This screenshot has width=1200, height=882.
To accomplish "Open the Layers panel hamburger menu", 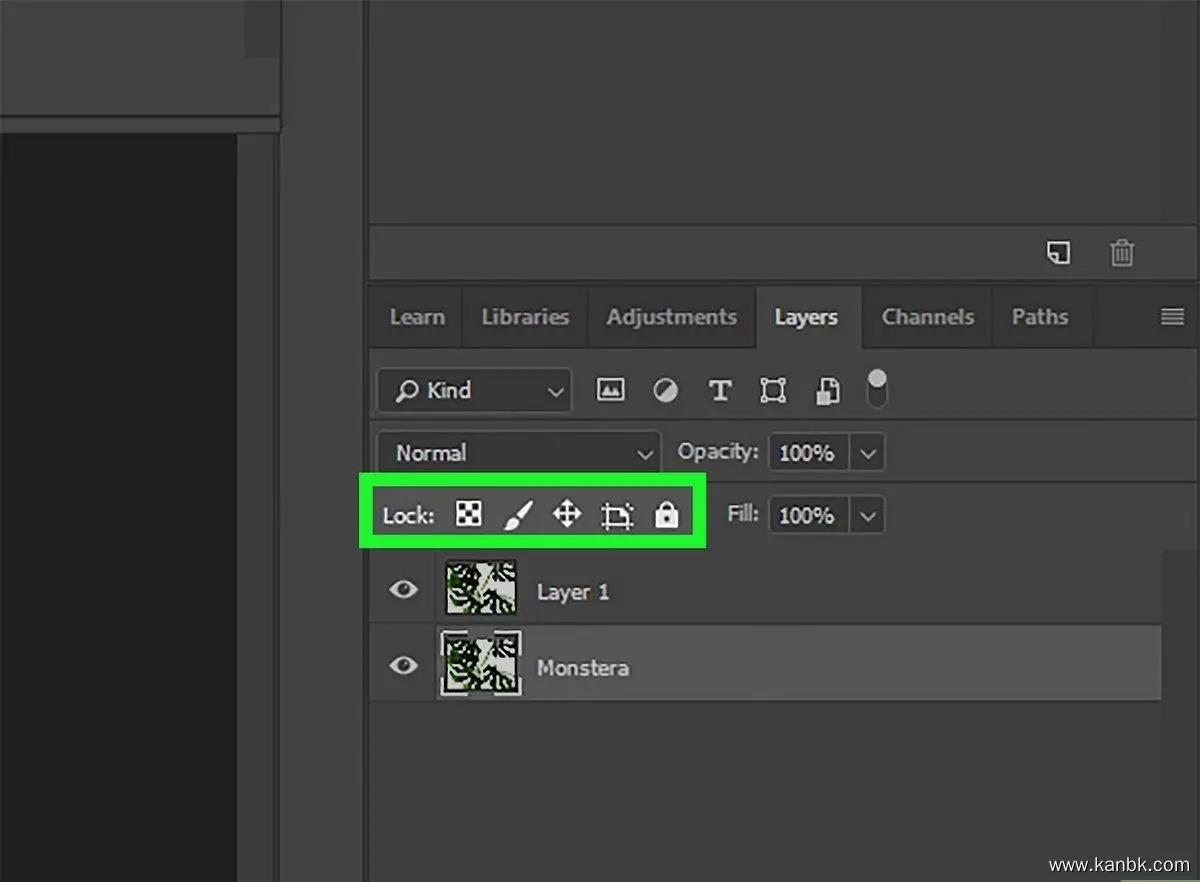I will 1172,317.
